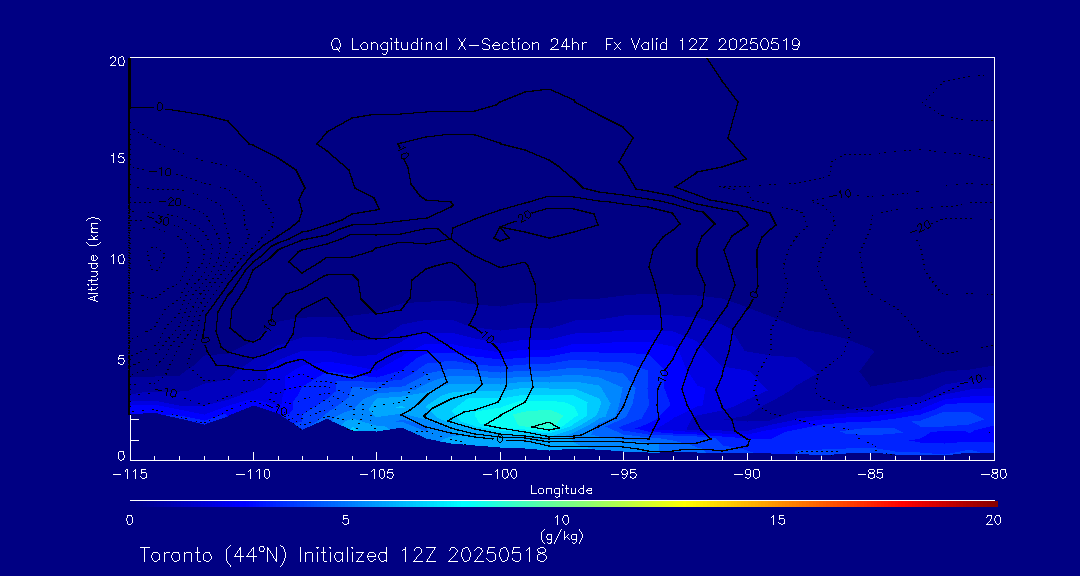Click the altitude axis tick label 5
The image size is (1080, 576).
click(120, 359)
